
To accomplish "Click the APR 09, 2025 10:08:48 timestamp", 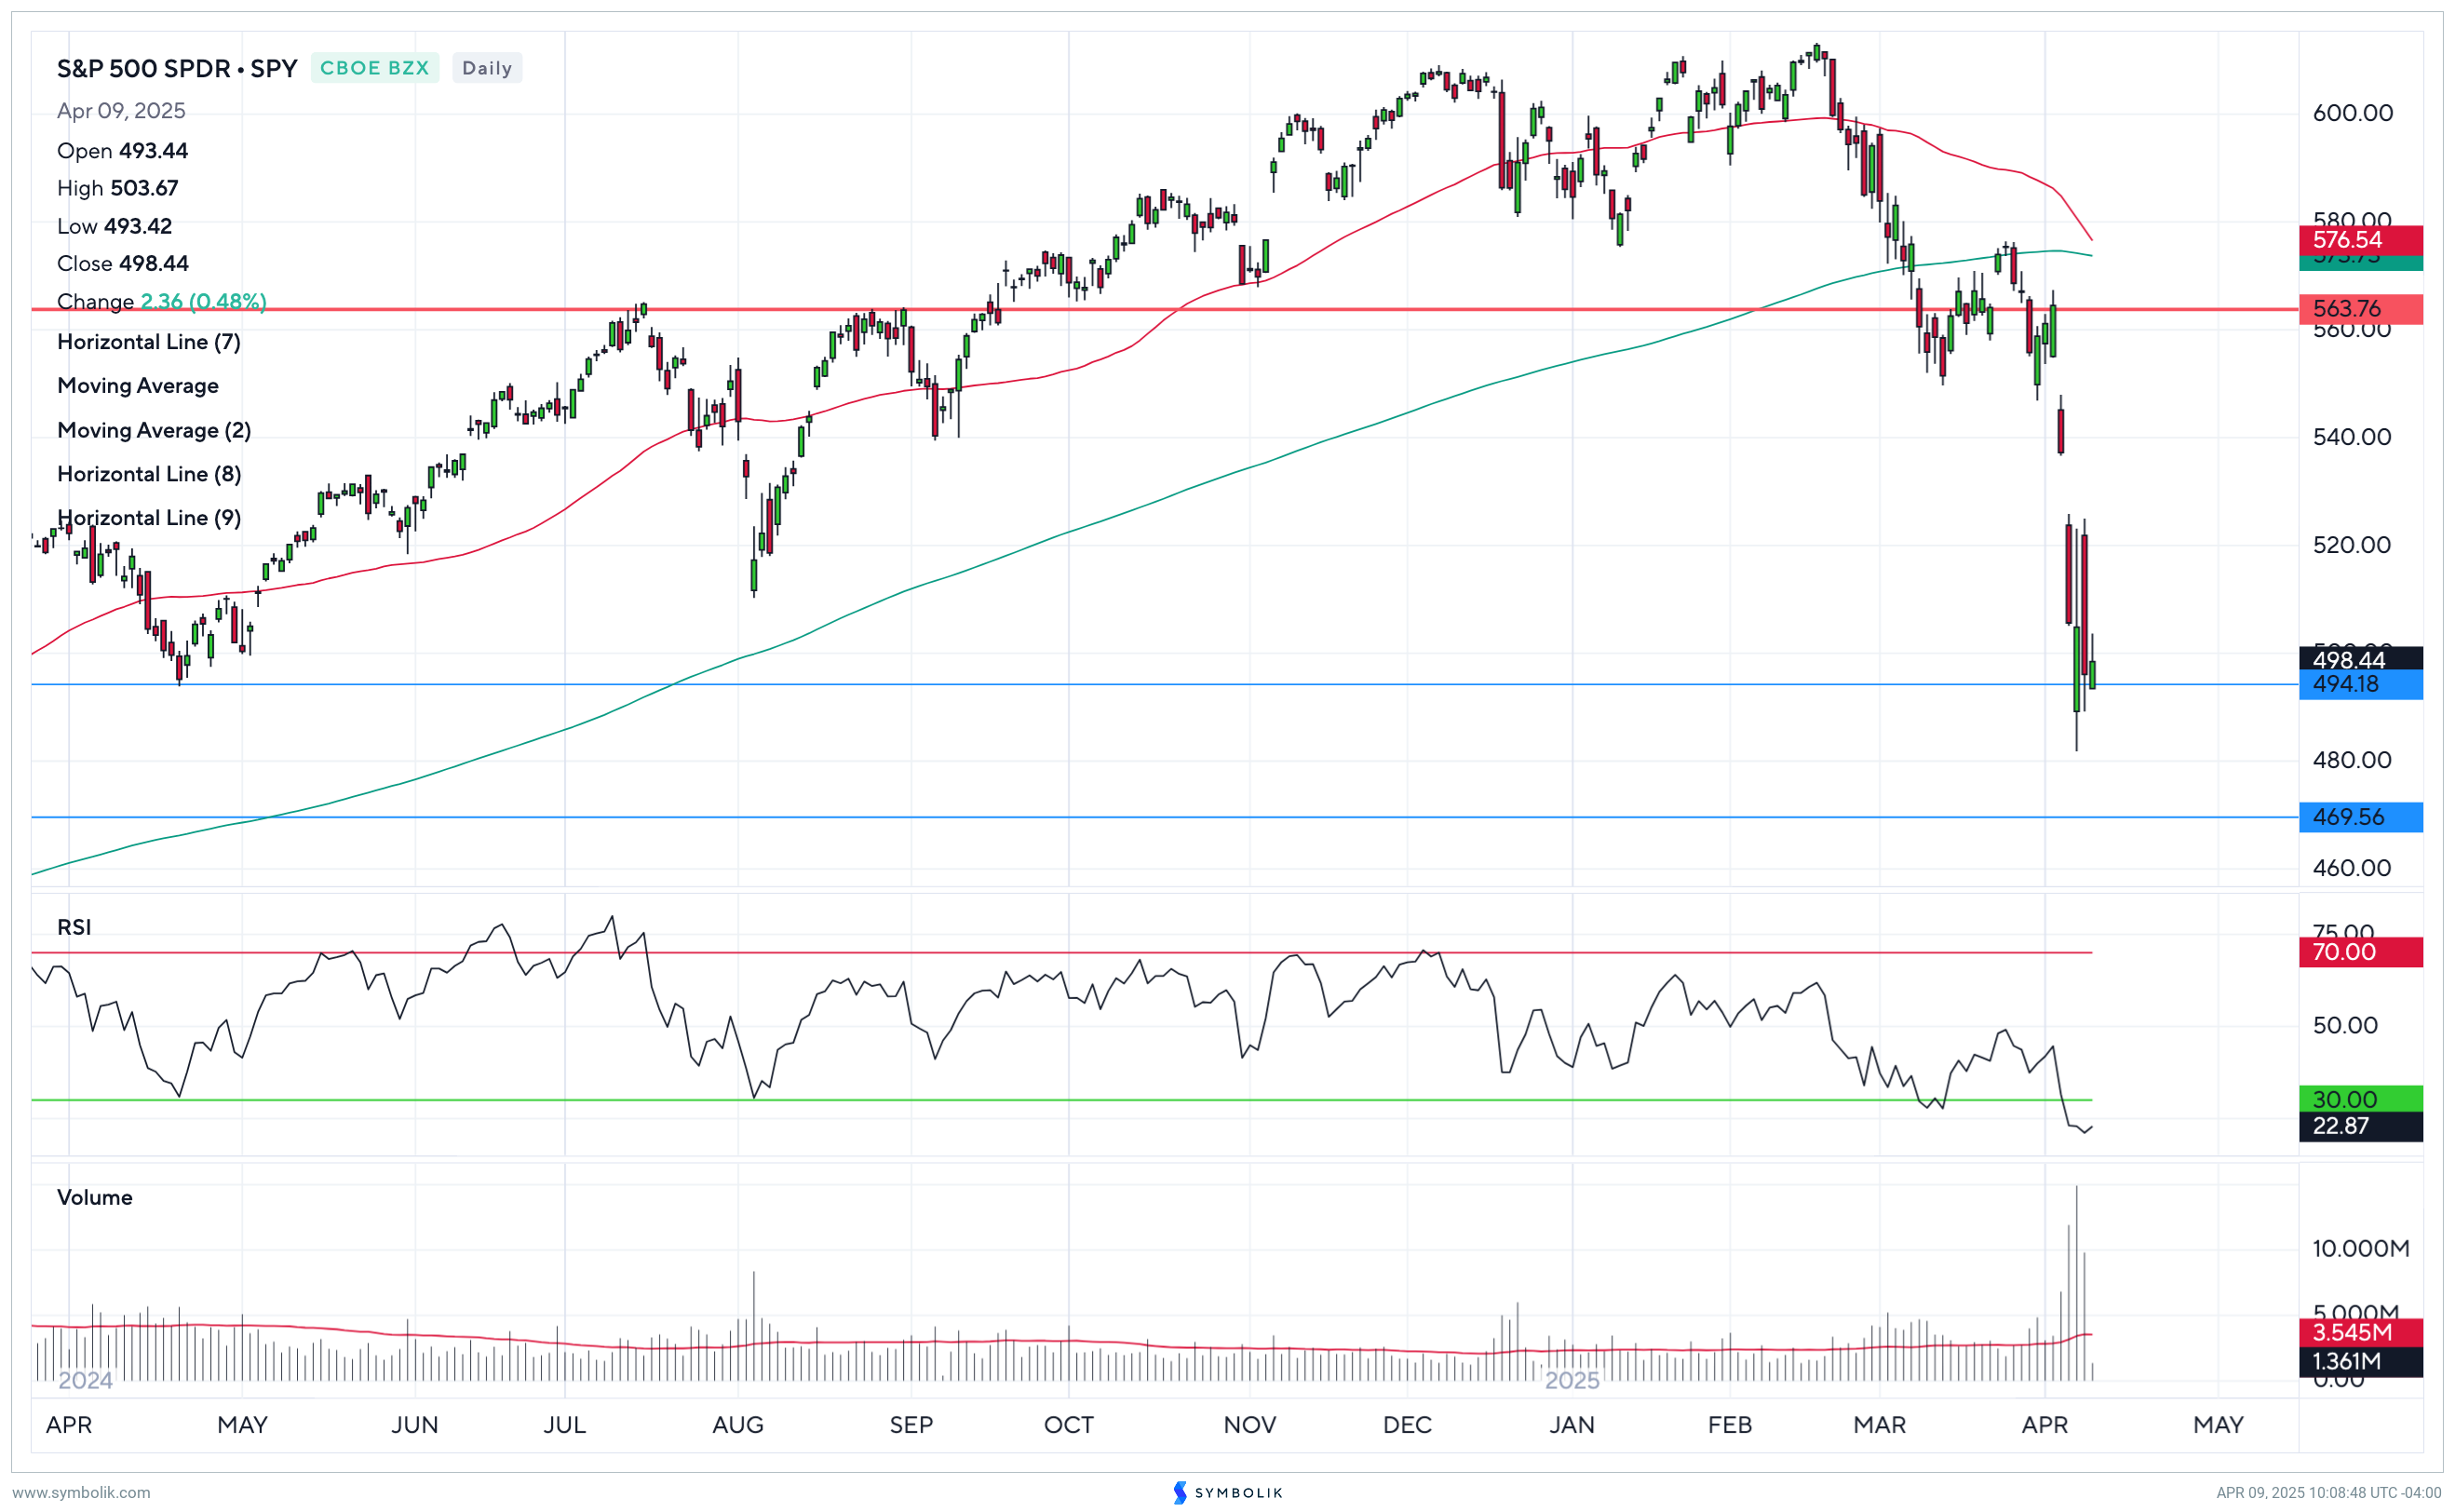I will (x=2328, y=1492).
